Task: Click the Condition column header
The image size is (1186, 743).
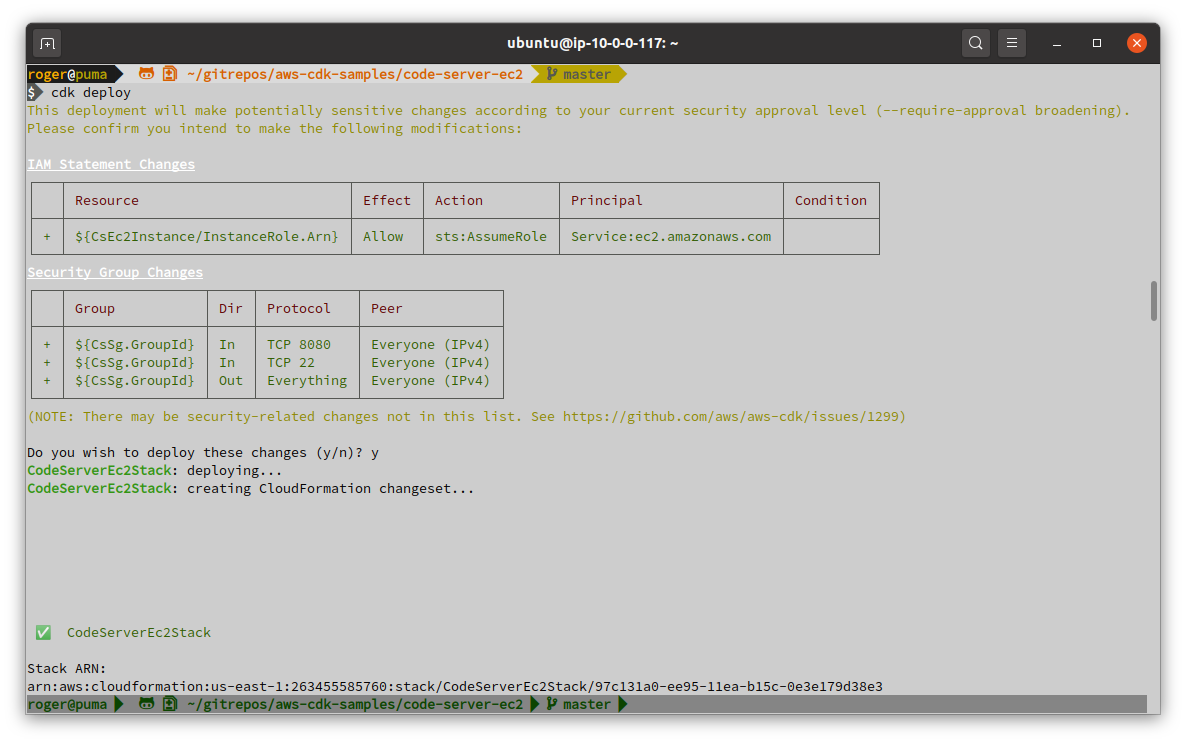Action: click(x=831, y=201)
